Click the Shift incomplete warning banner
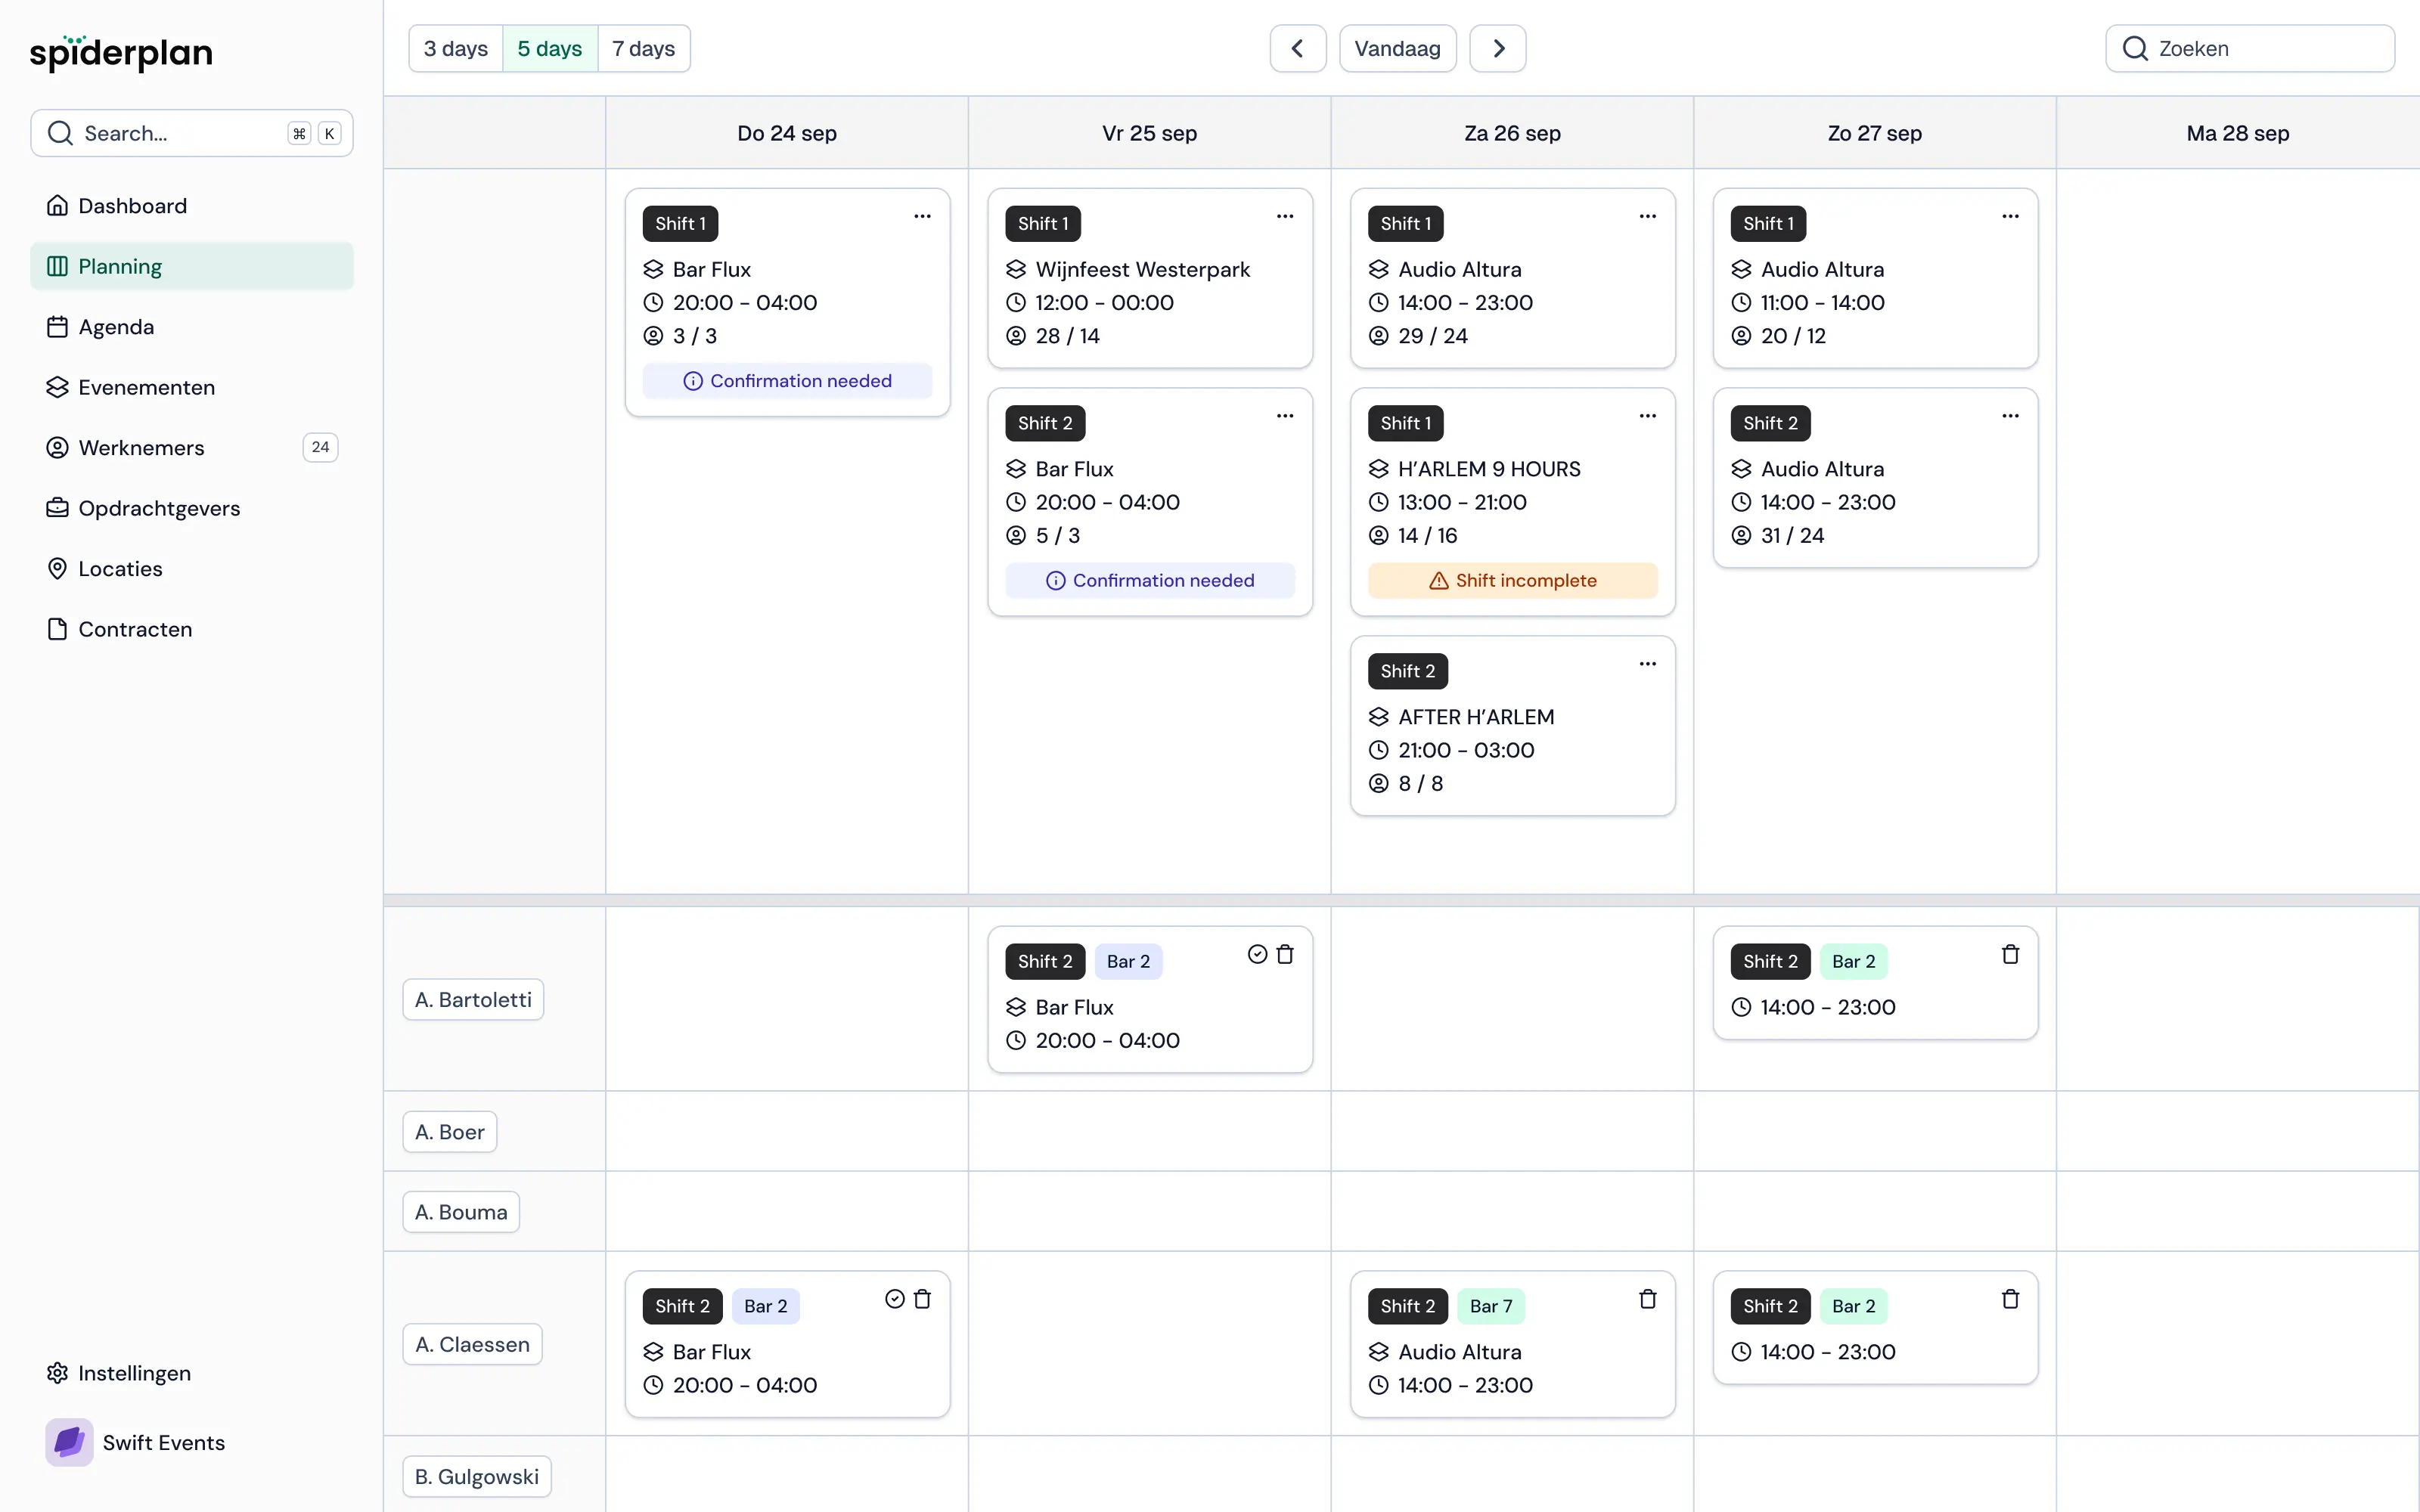This screenshot has width=2420, height=1512. [x=1512, y=581]
